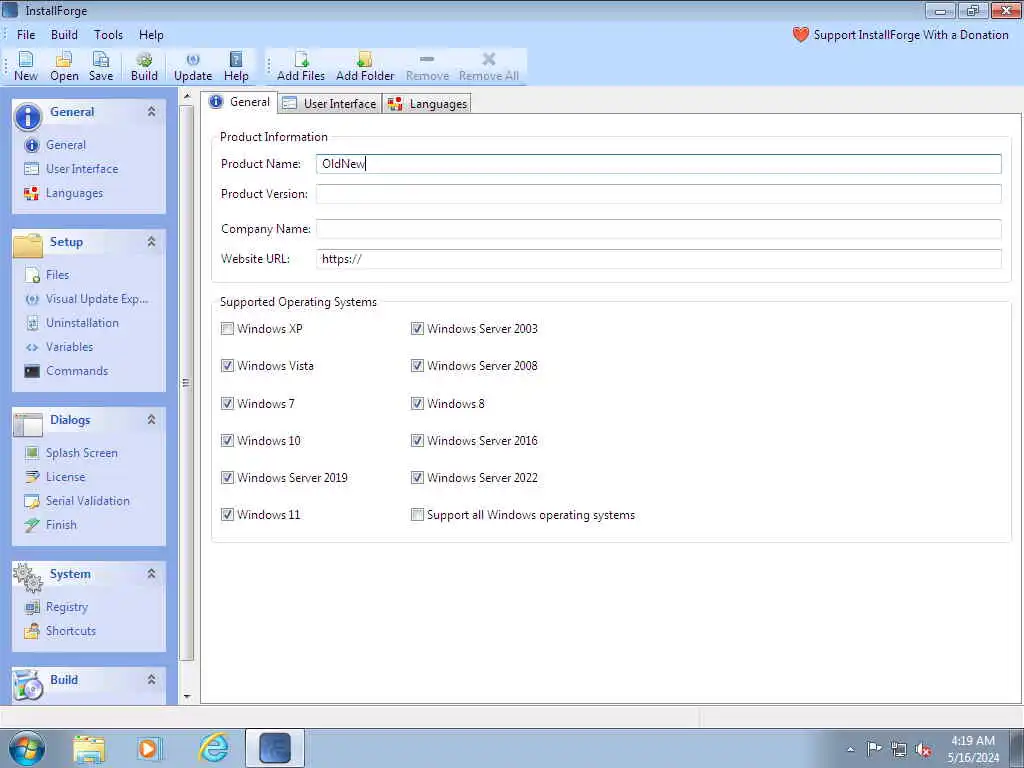Open File Explorer from the taskbar
The image size is (1024, 768).
click(89, 749)
